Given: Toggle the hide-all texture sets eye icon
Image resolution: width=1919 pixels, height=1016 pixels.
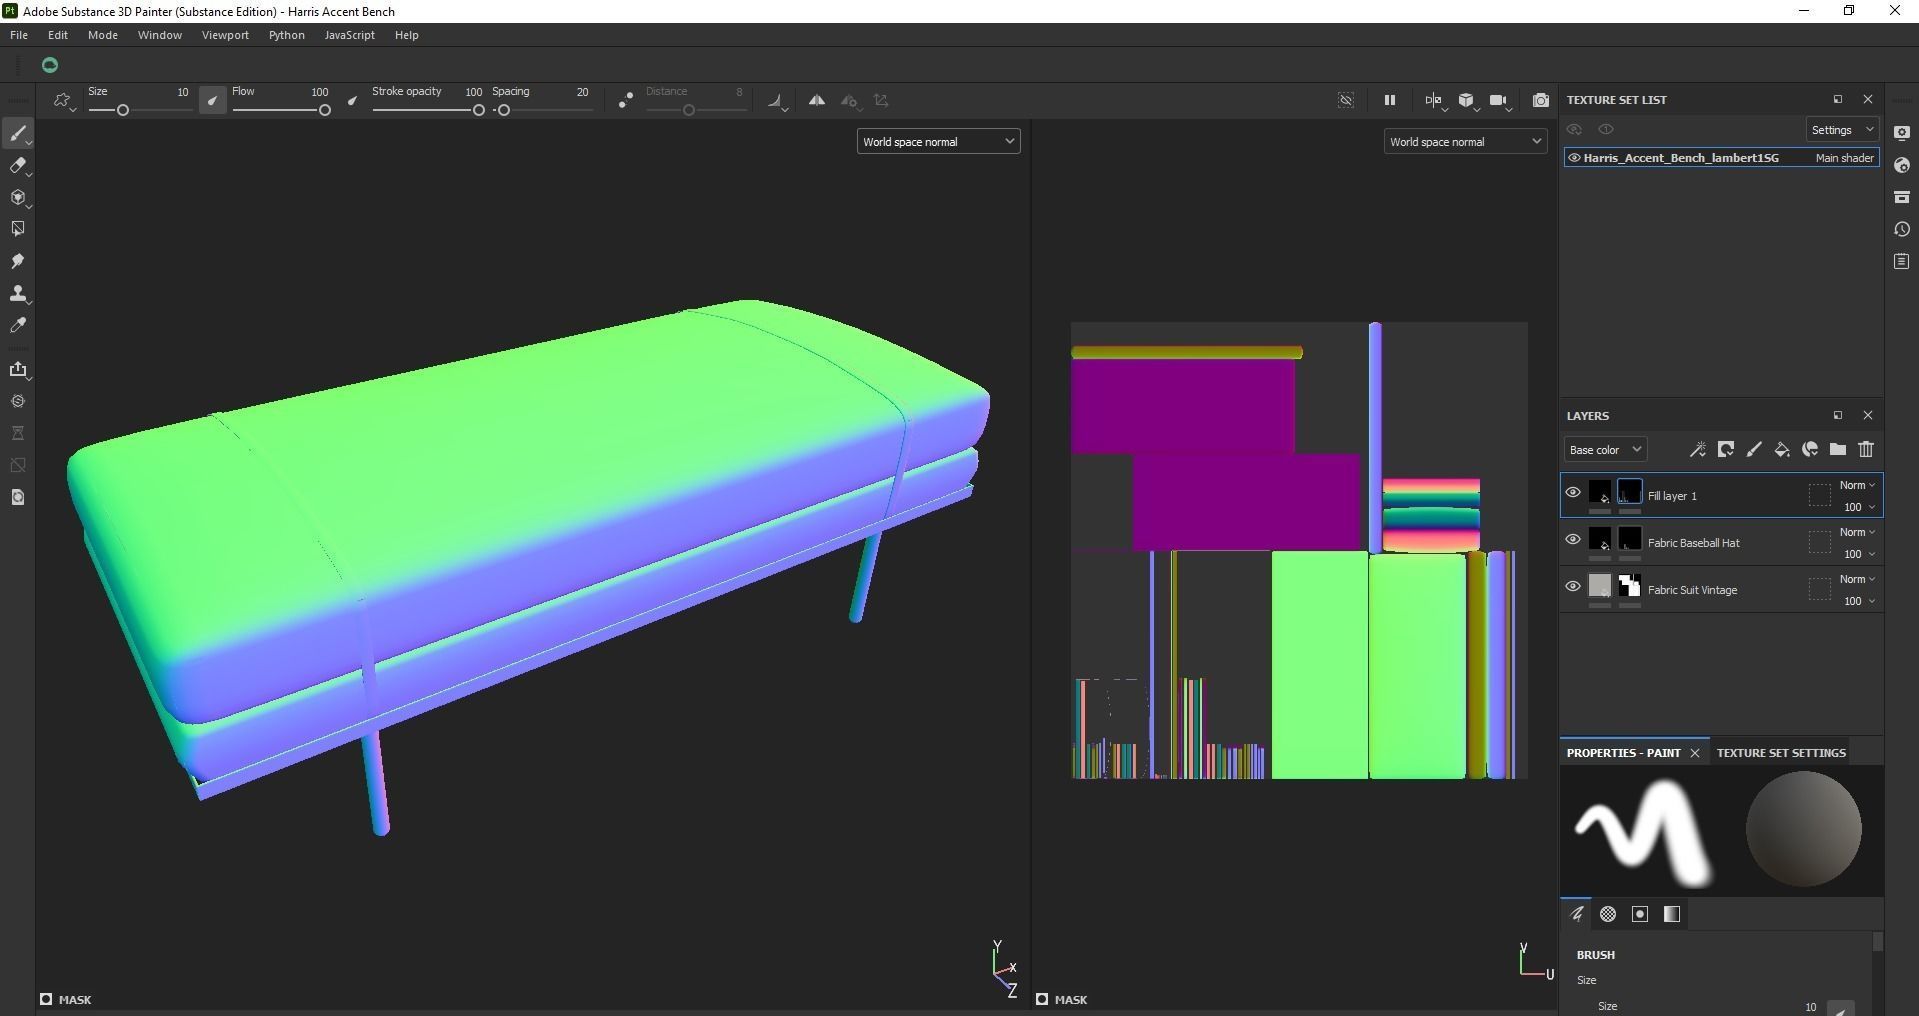Looking at the screenshot, I should [x=1574, y=130].
